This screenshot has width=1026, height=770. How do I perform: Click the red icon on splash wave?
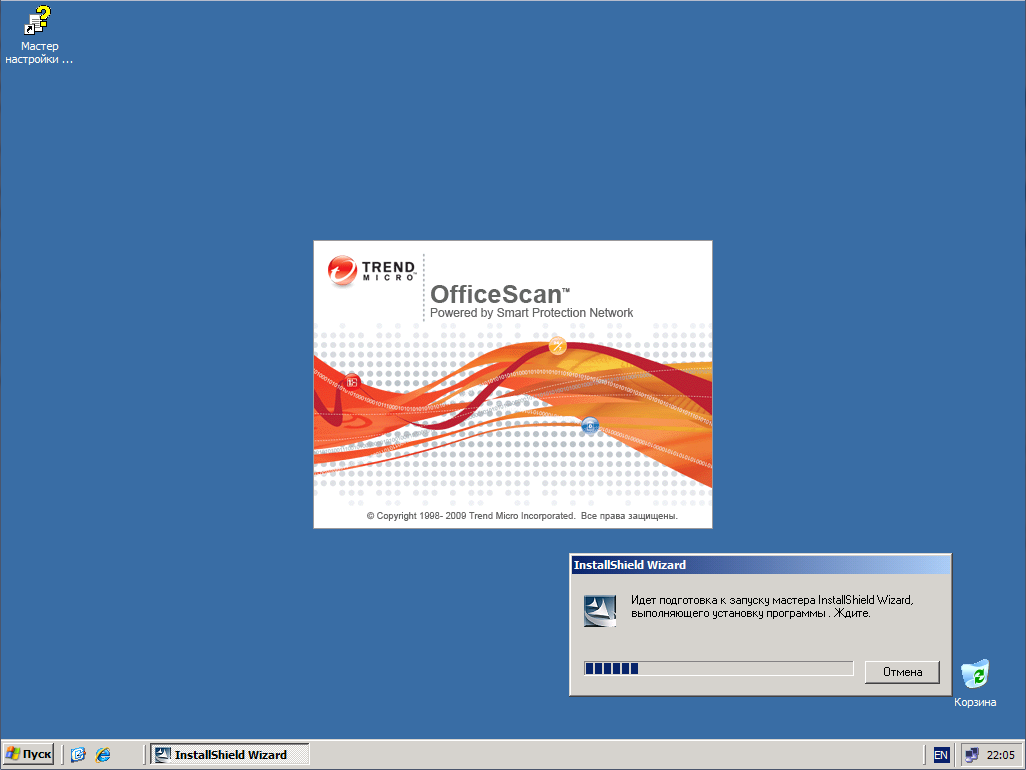tap(352, 381)
